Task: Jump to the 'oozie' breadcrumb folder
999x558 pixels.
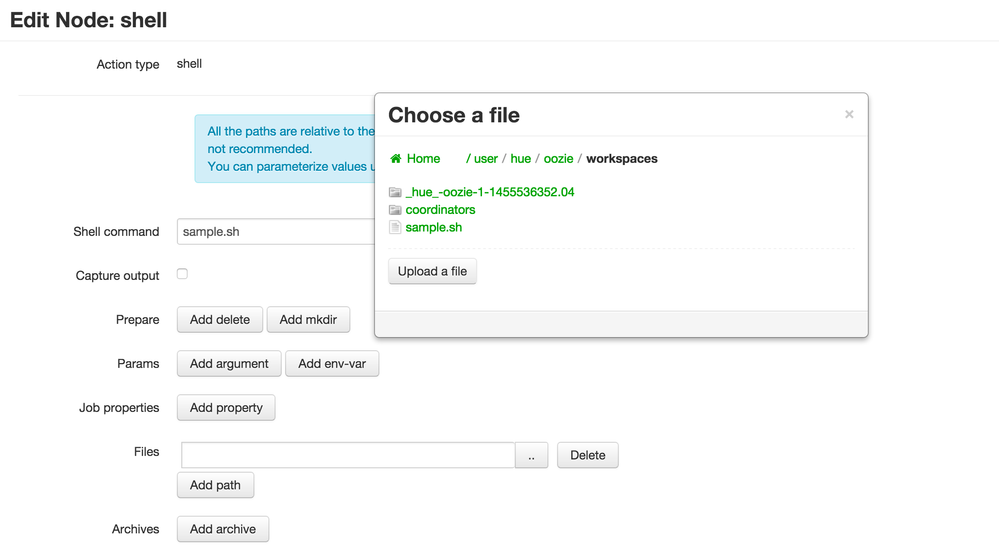Action: point(558,159)
